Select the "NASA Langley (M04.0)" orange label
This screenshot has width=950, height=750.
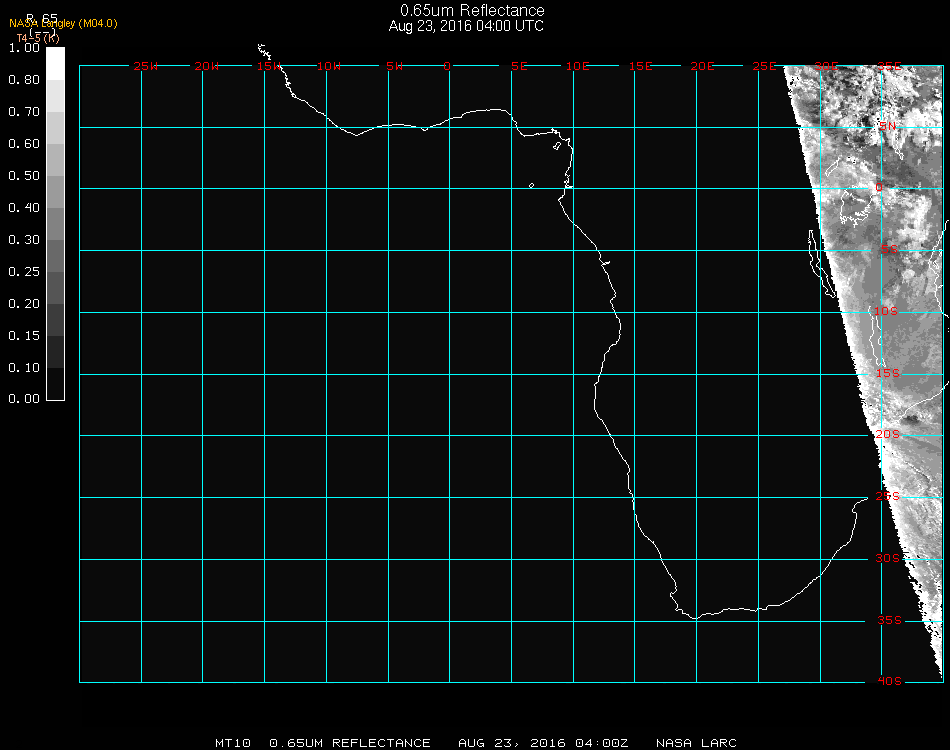(x=63, y=23)
